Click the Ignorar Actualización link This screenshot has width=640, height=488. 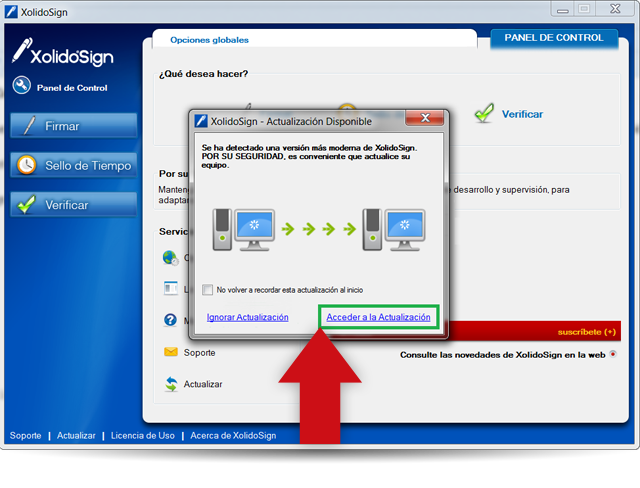pos(247,317)
